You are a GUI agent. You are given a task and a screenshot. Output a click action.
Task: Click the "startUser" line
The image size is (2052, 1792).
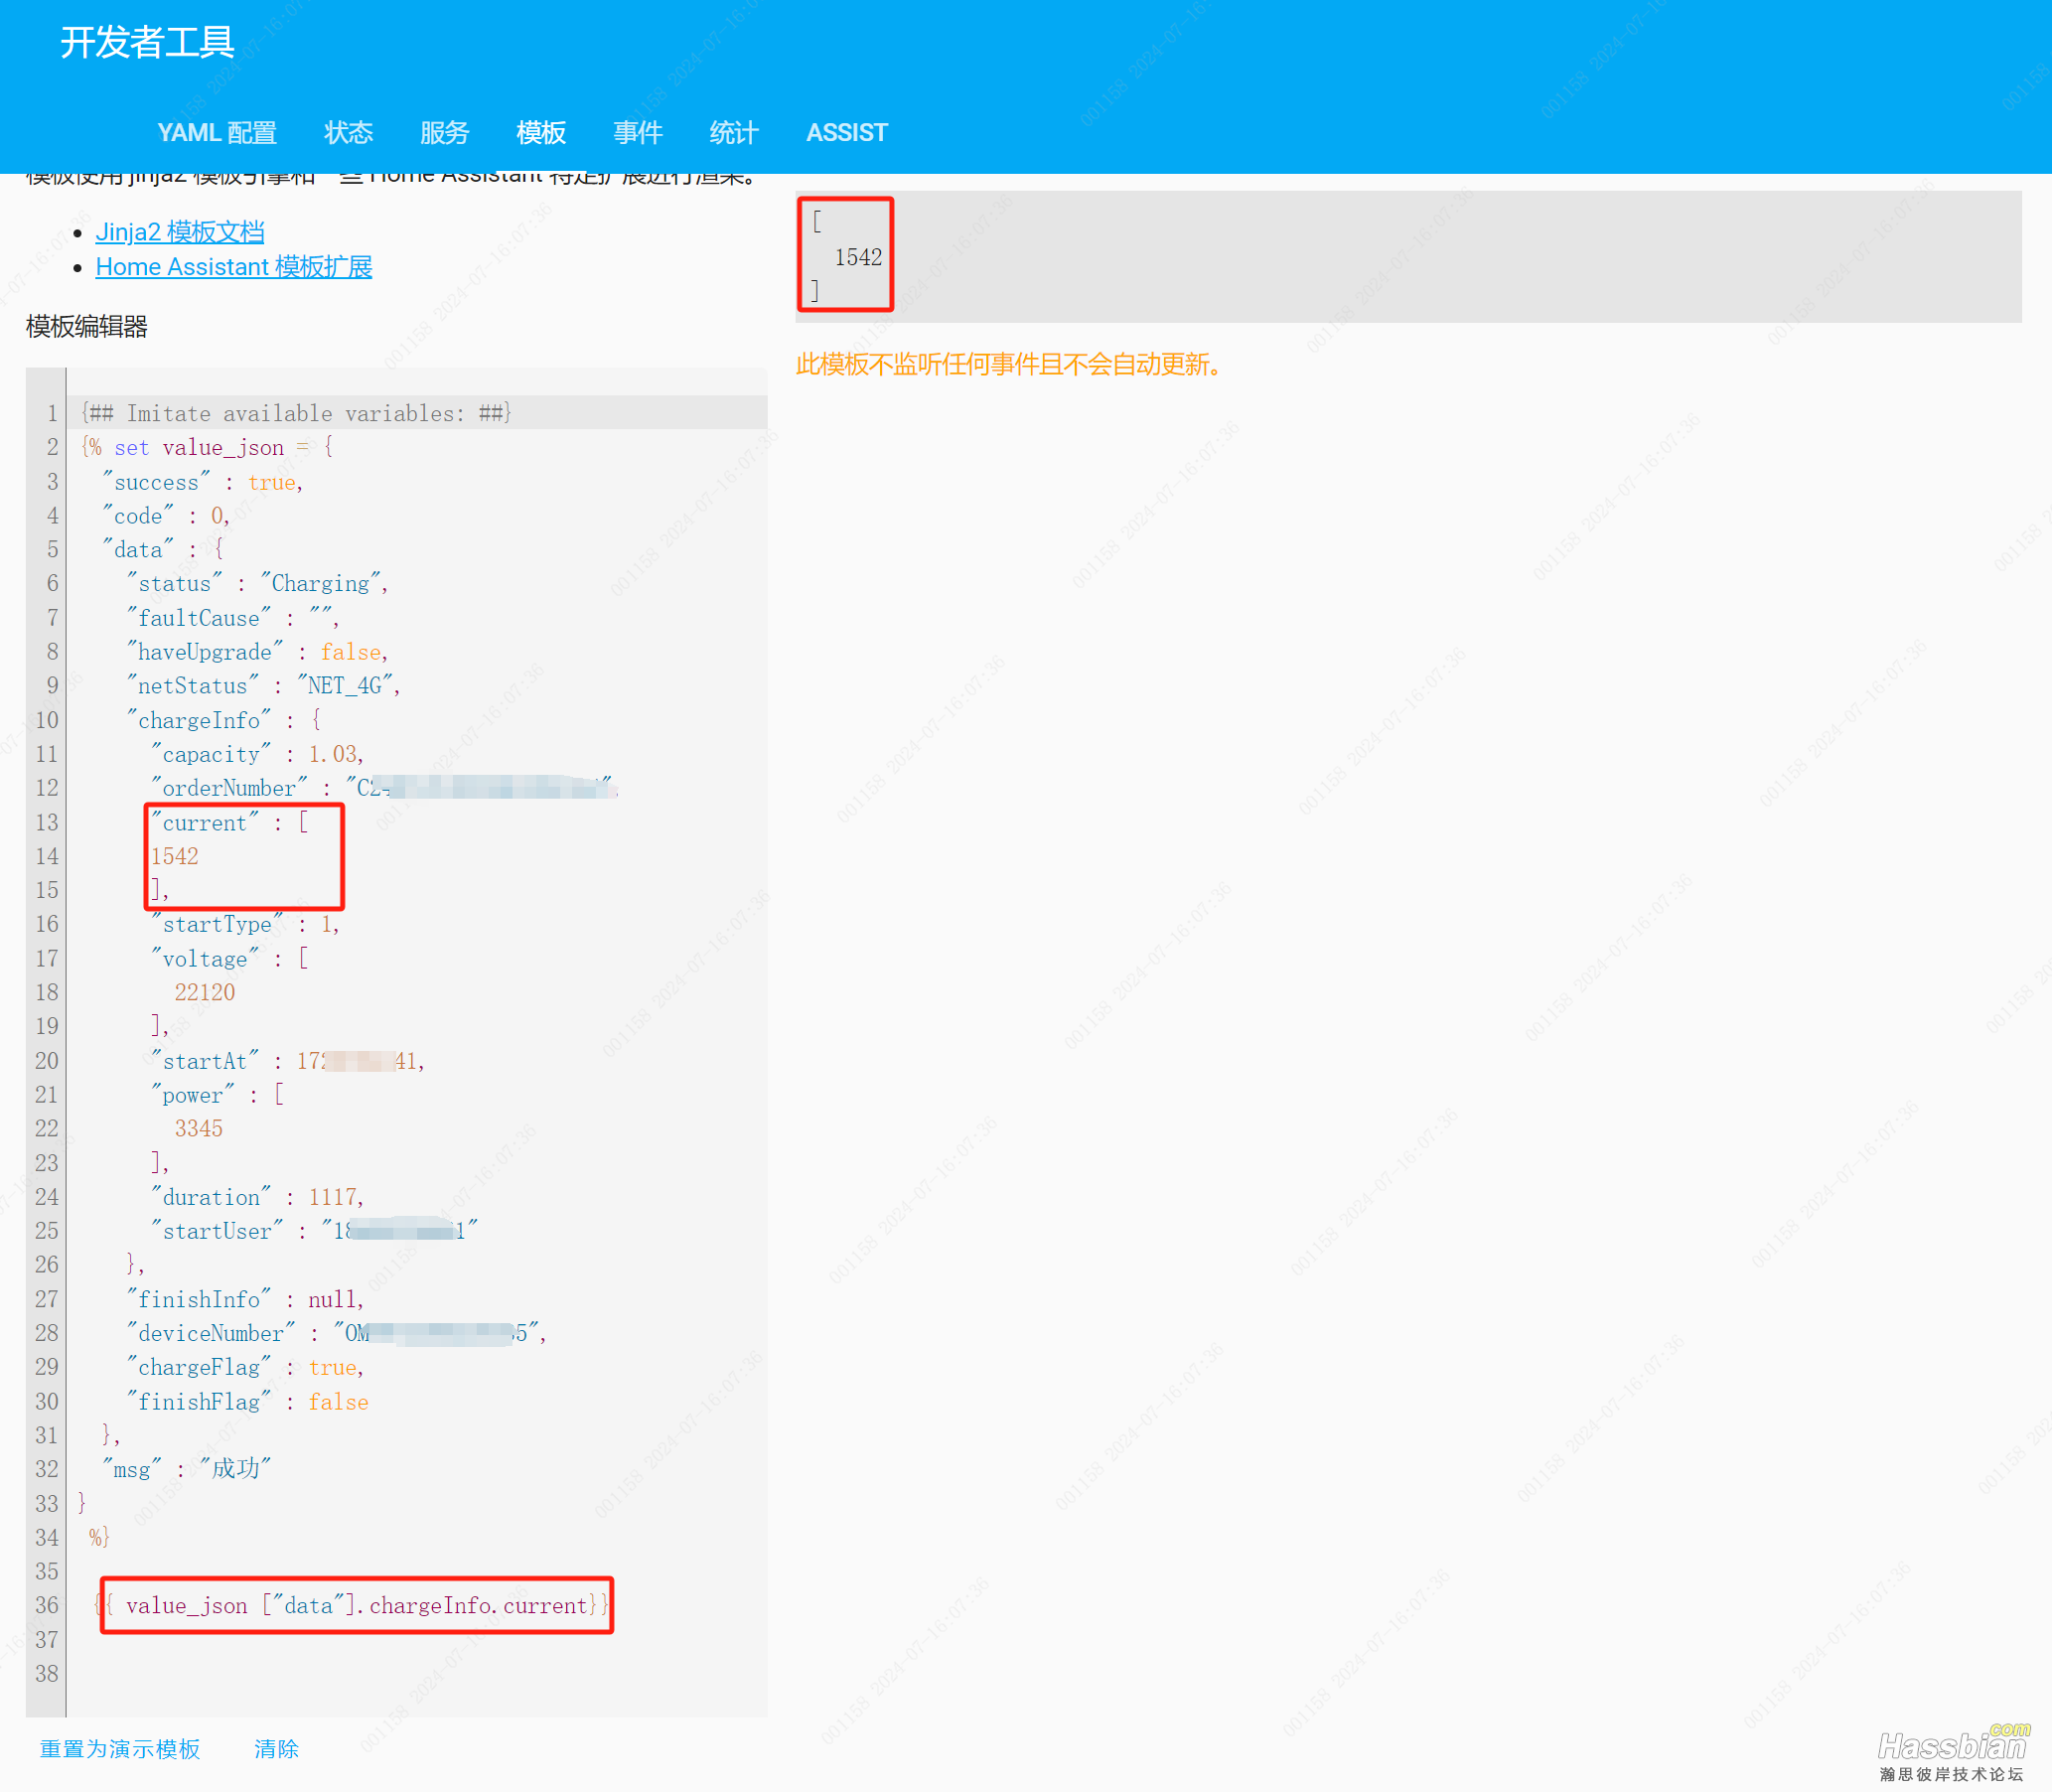tap(315, 1230)
